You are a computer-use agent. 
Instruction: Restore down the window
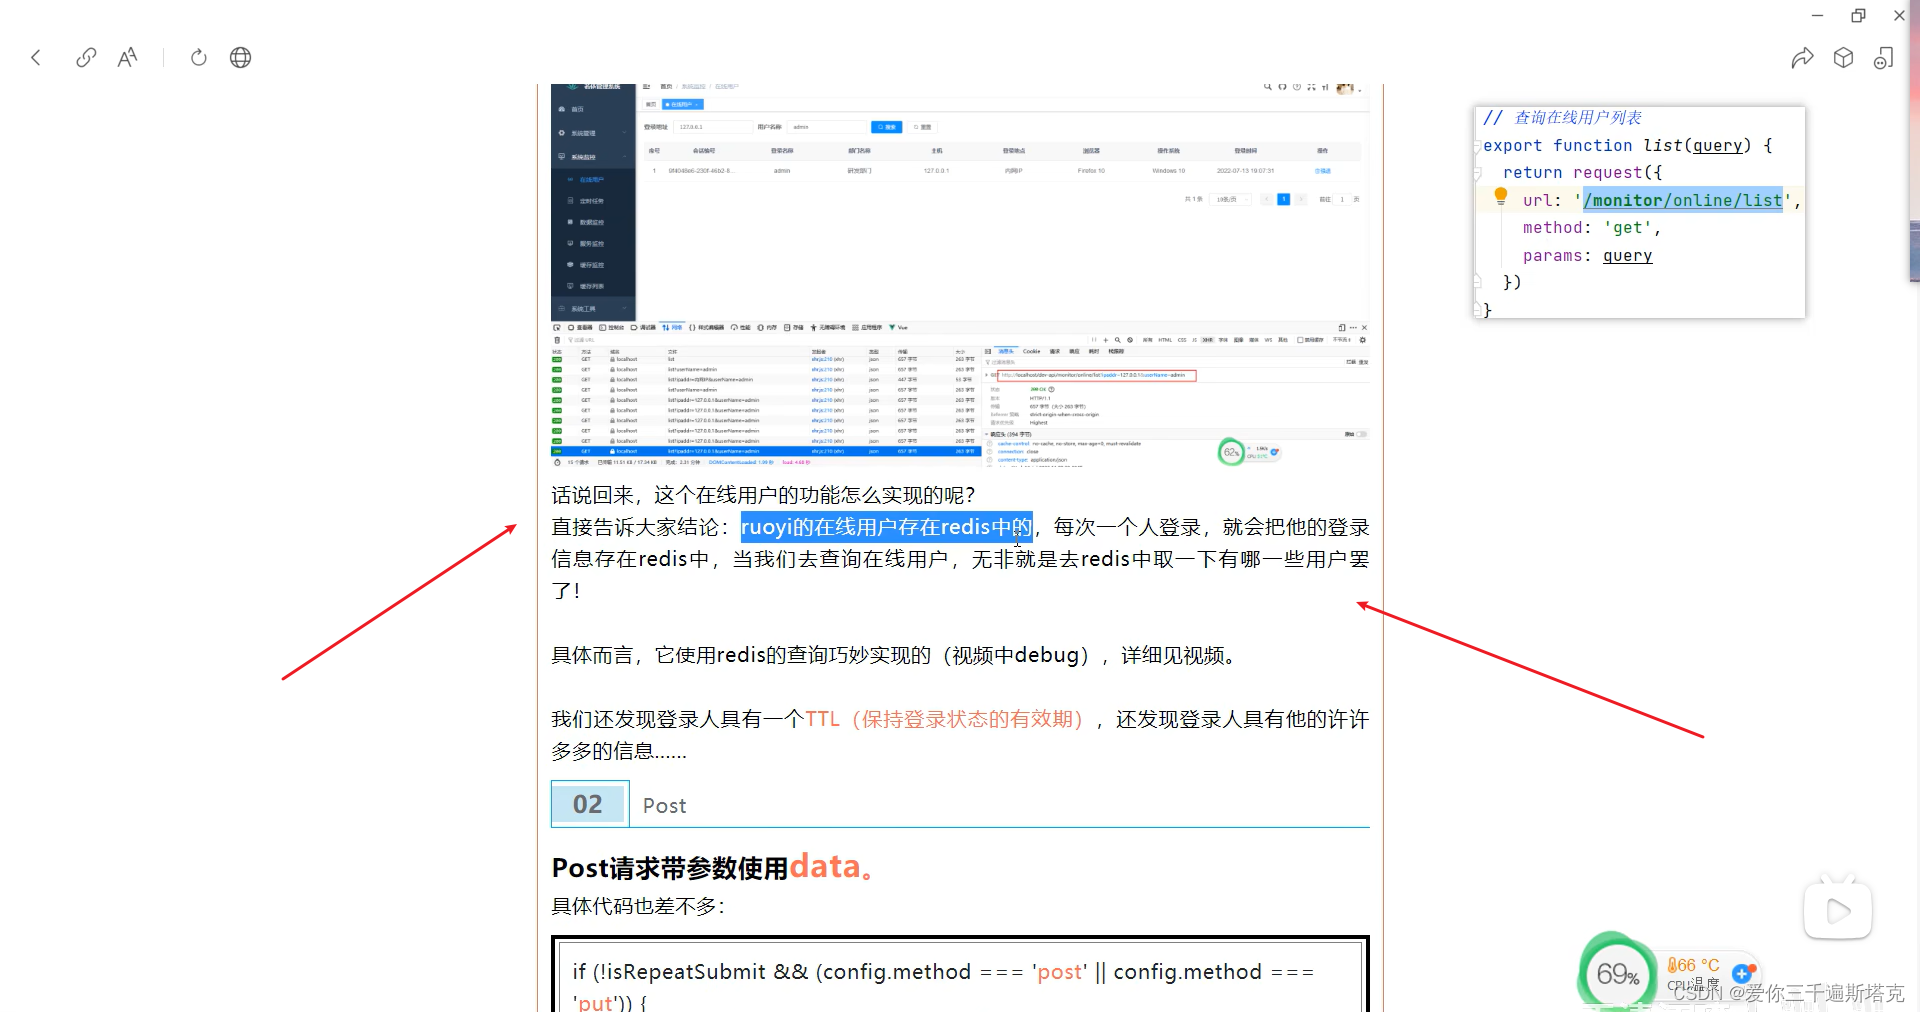pos(1858,15)
